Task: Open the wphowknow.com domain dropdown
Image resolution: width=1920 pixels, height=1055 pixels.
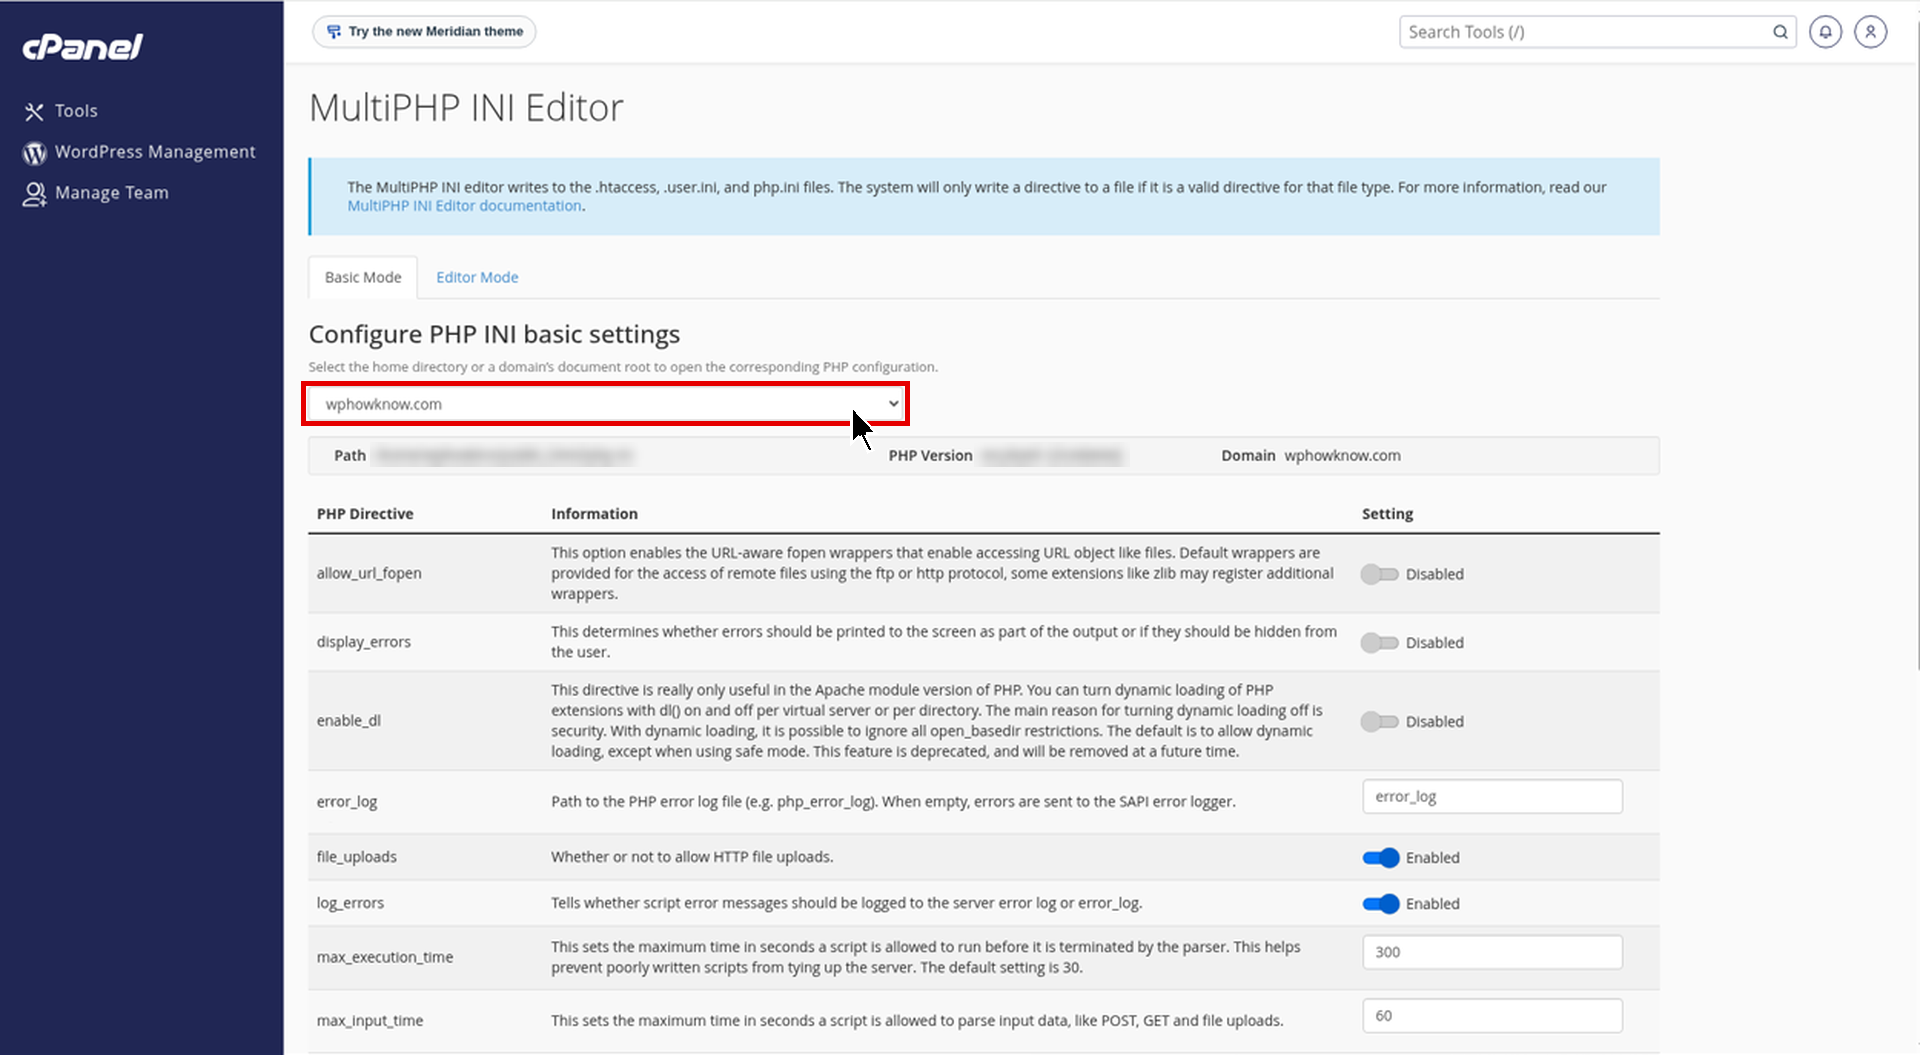Action: (606, 404)
